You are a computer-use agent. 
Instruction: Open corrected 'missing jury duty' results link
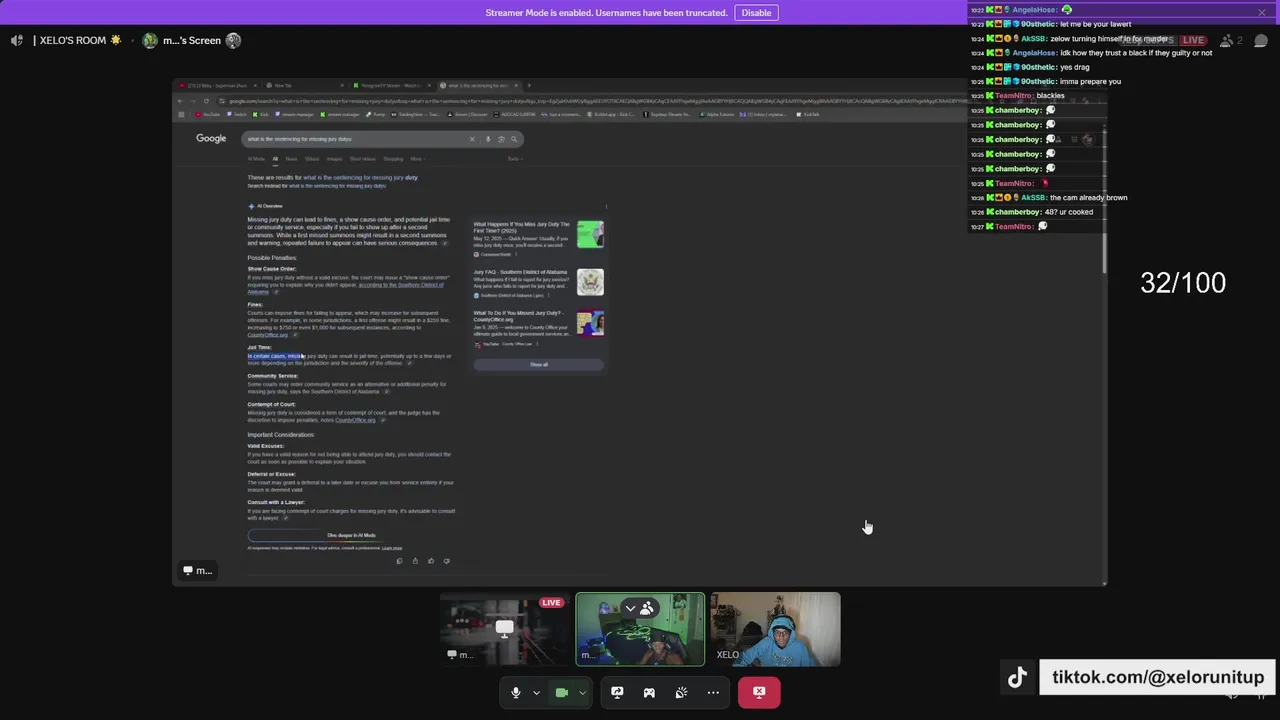pyautogui.click(x=360, y=177)
